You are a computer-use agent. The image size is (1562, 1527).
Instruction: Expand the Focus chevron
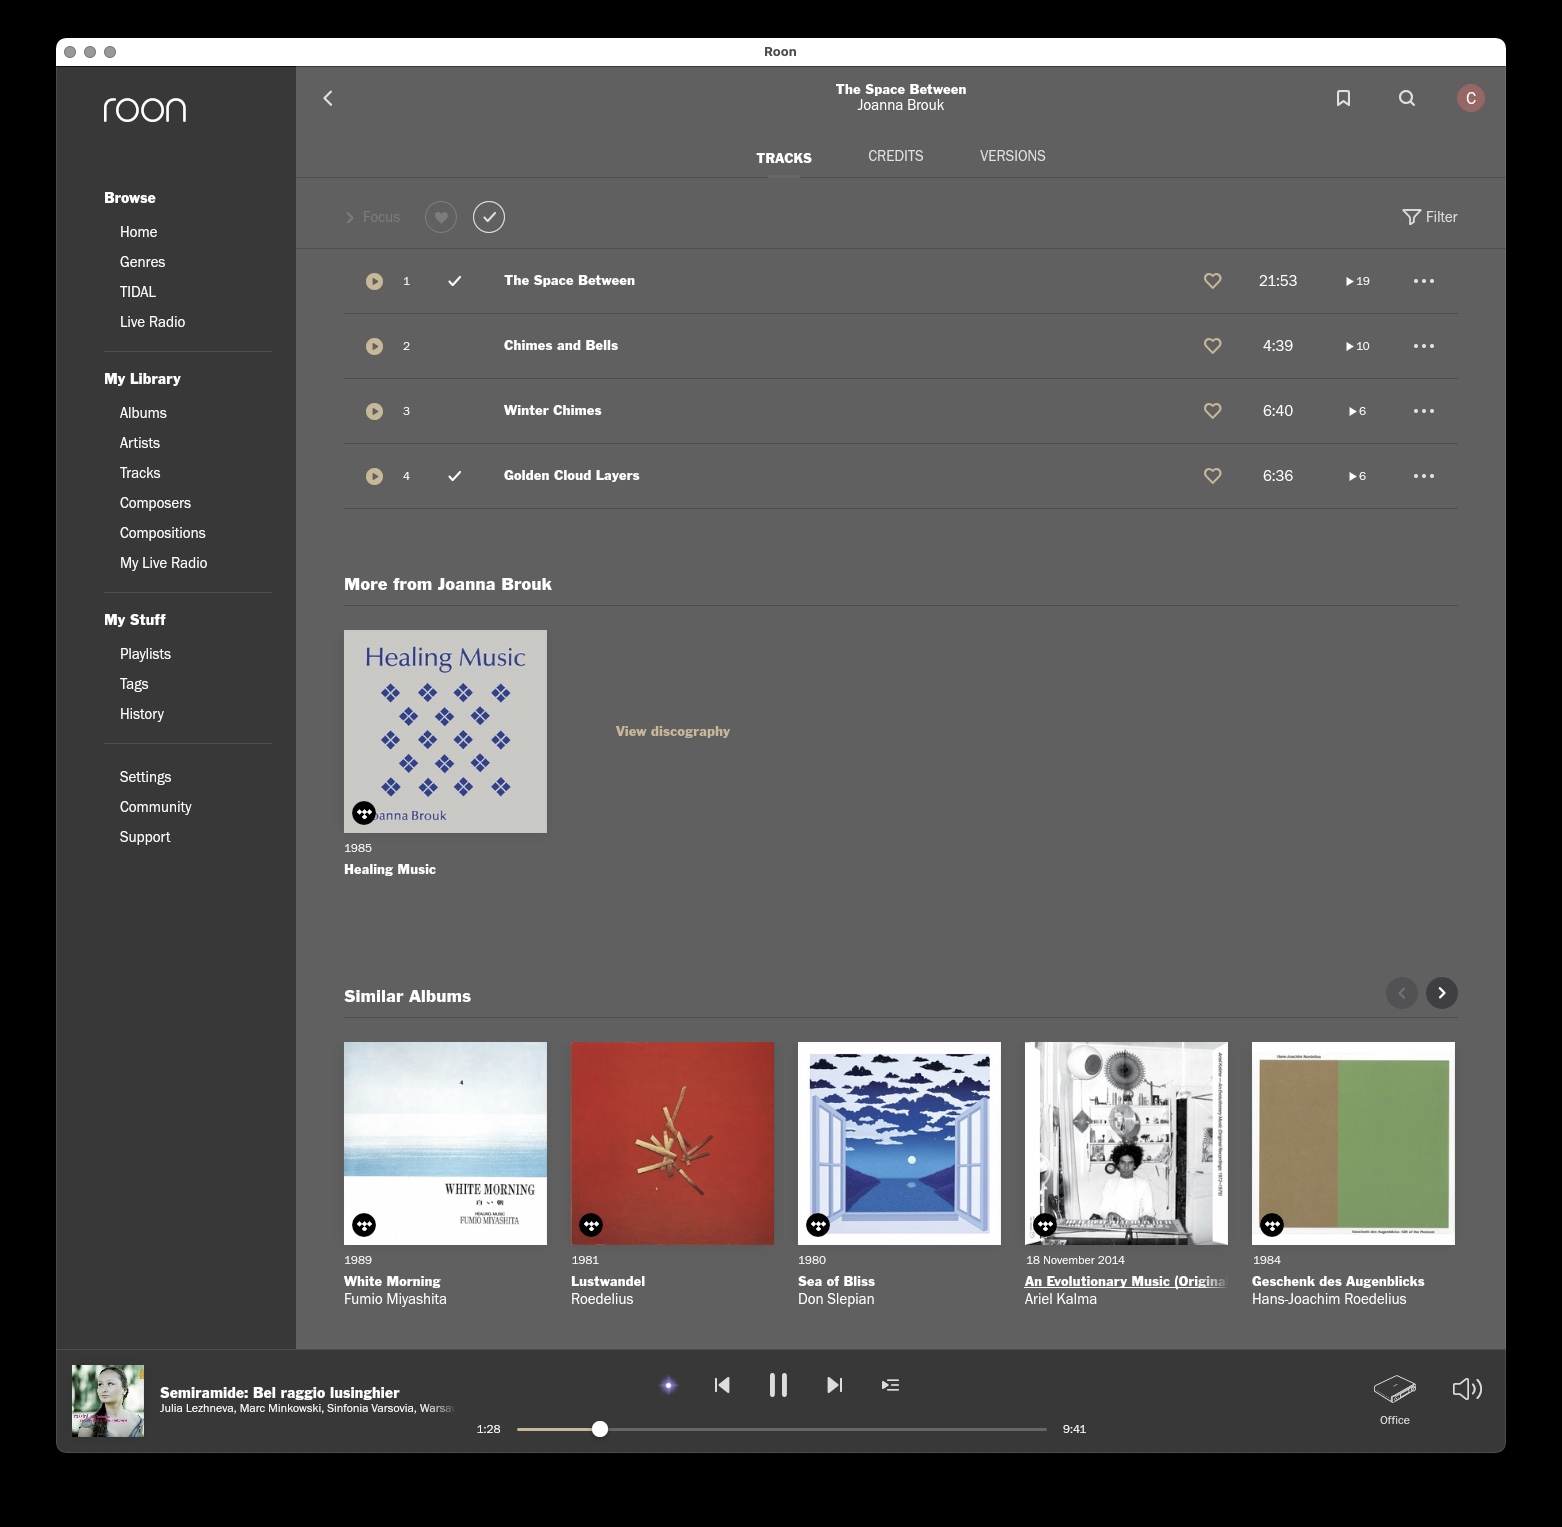tap(350, 217)
